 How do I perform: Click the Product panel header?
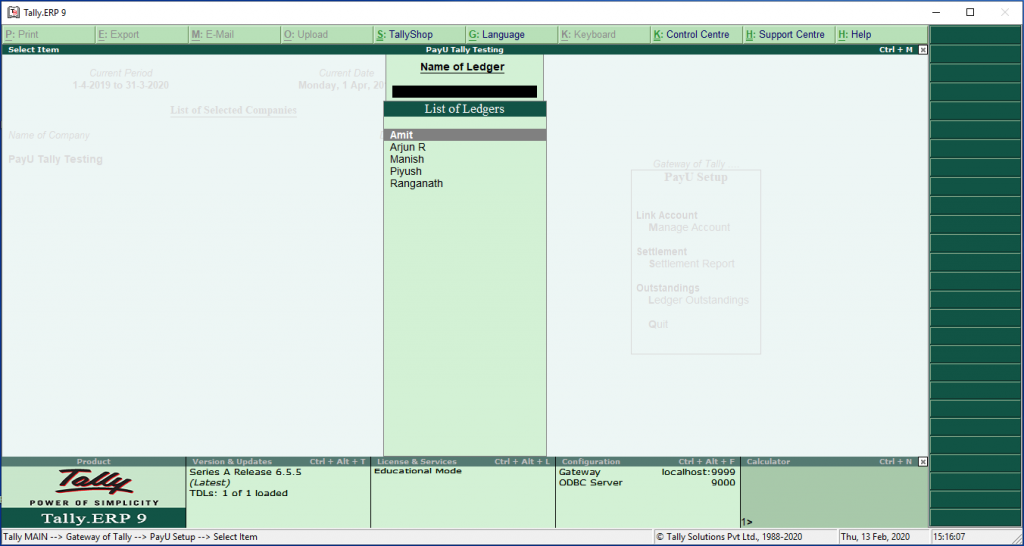(x=93, y=462)
